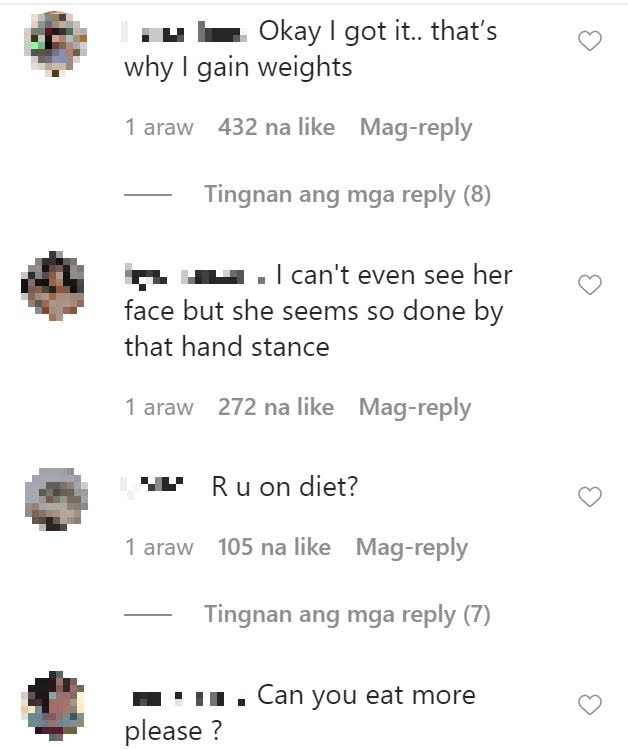
Task: Expand "Tingnan ang mga reply (7)"
Action: tap(347, 615)
